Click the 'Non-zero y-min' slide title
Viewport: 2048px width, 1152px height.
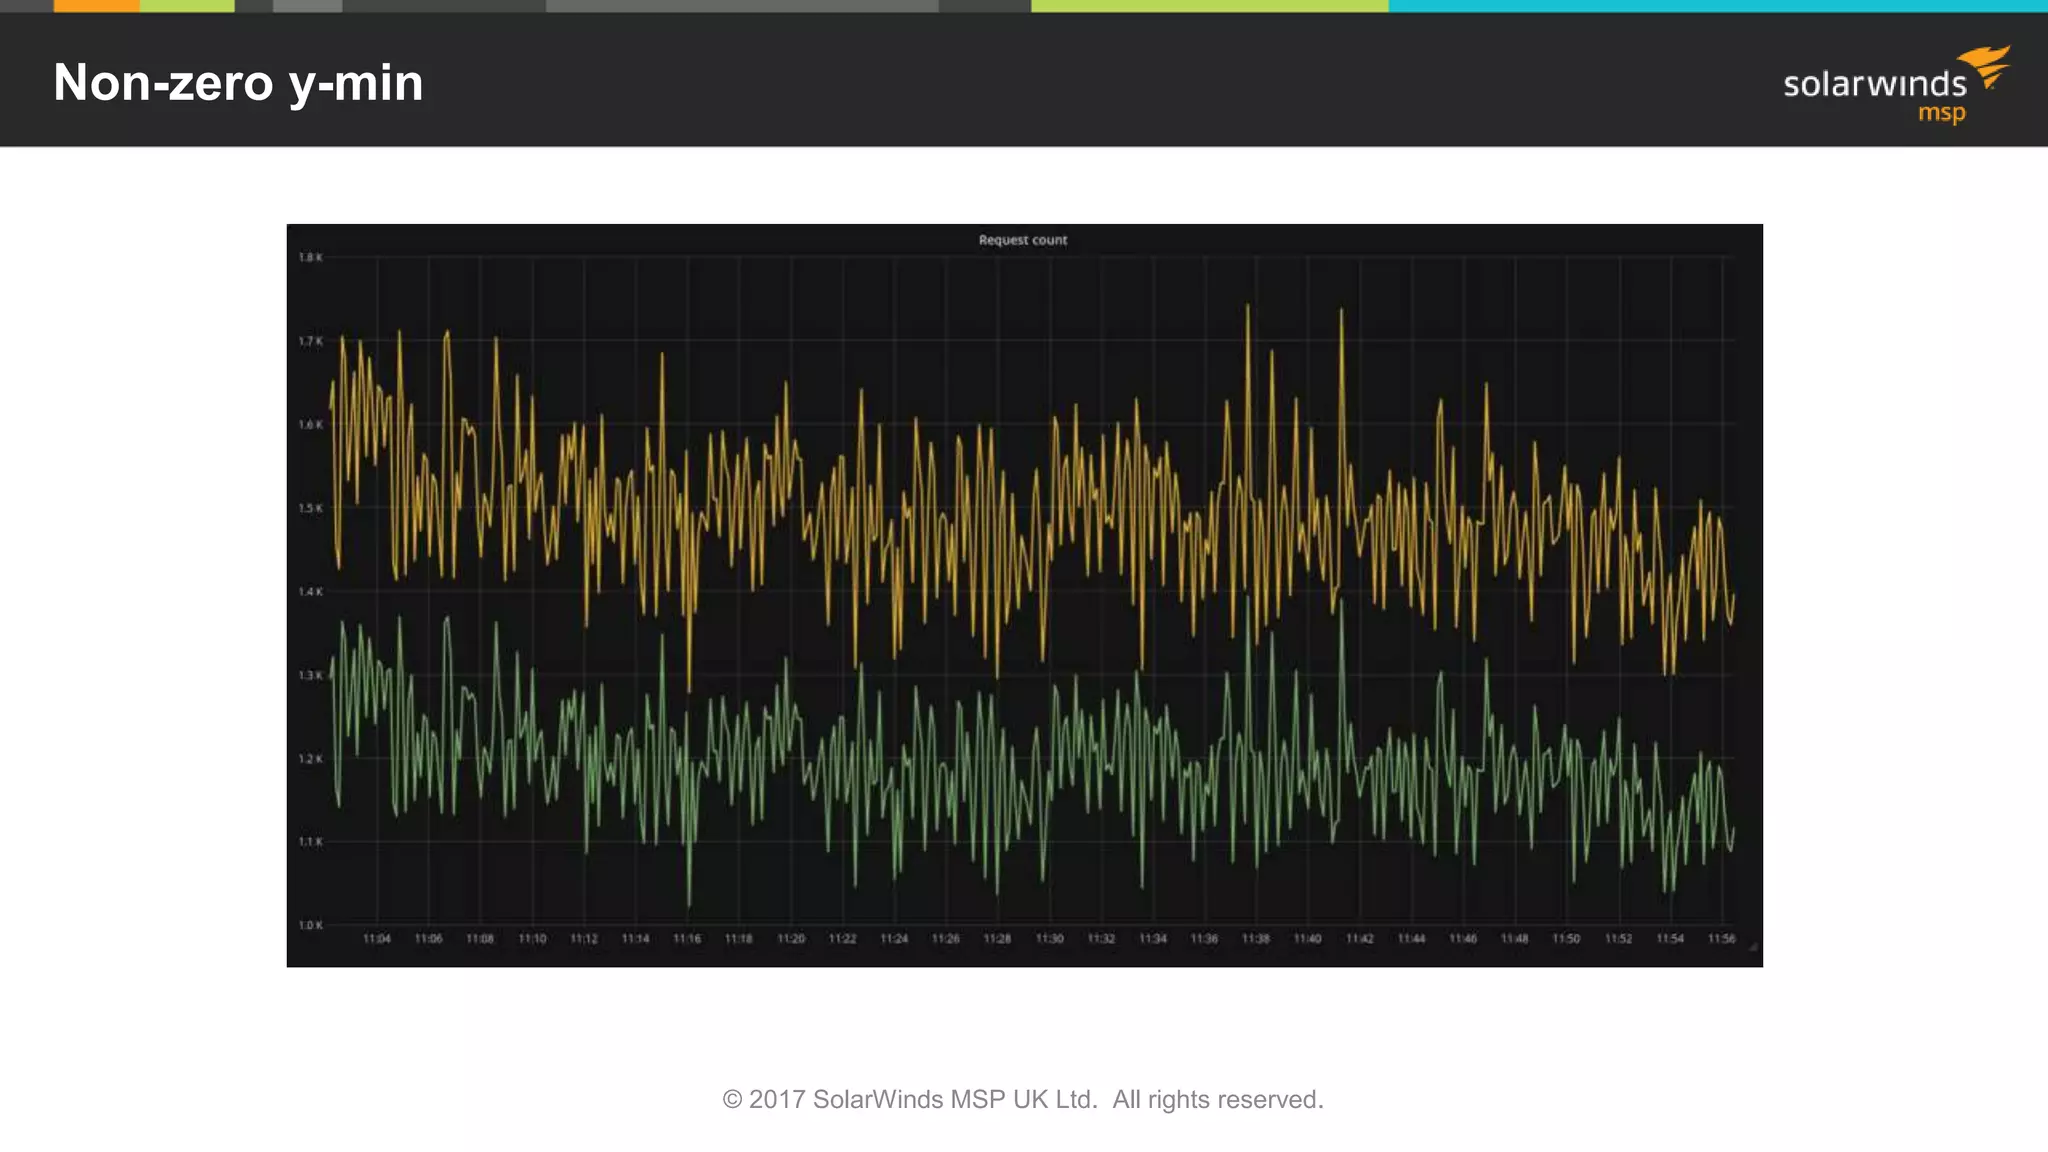(x=238, y=82)
